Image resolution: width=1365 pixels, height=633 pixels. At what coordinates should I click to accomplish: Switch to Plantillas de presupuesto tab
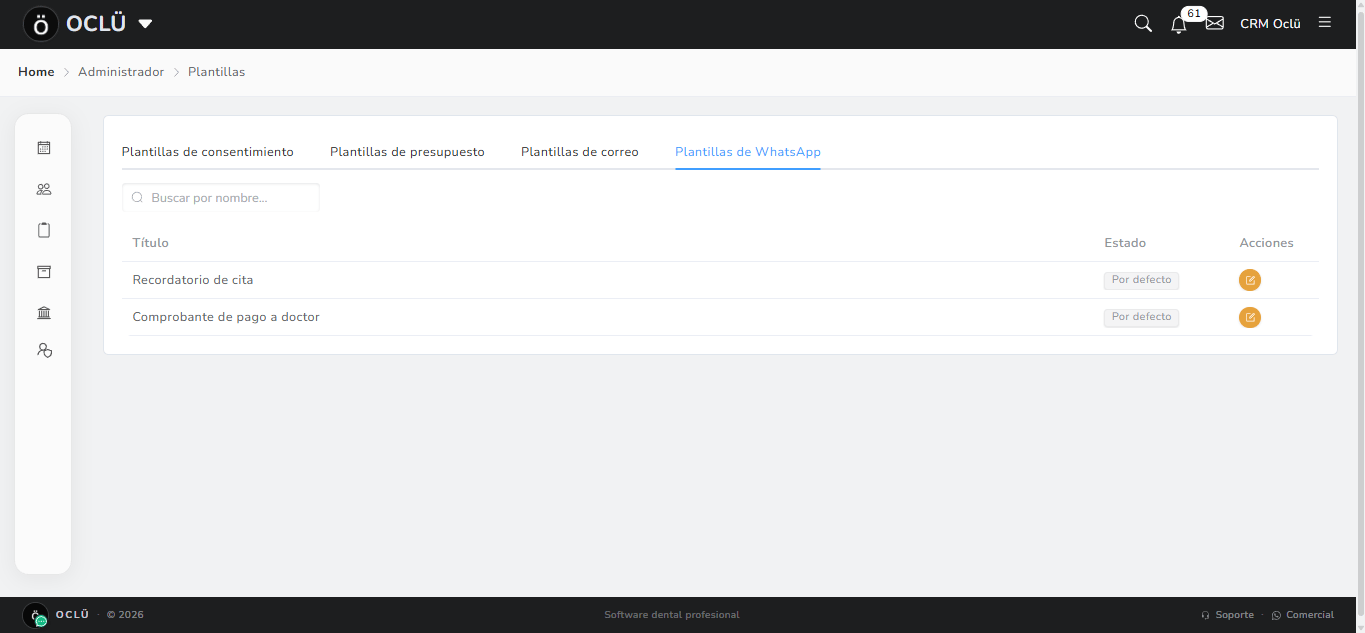tap(407, 152)
